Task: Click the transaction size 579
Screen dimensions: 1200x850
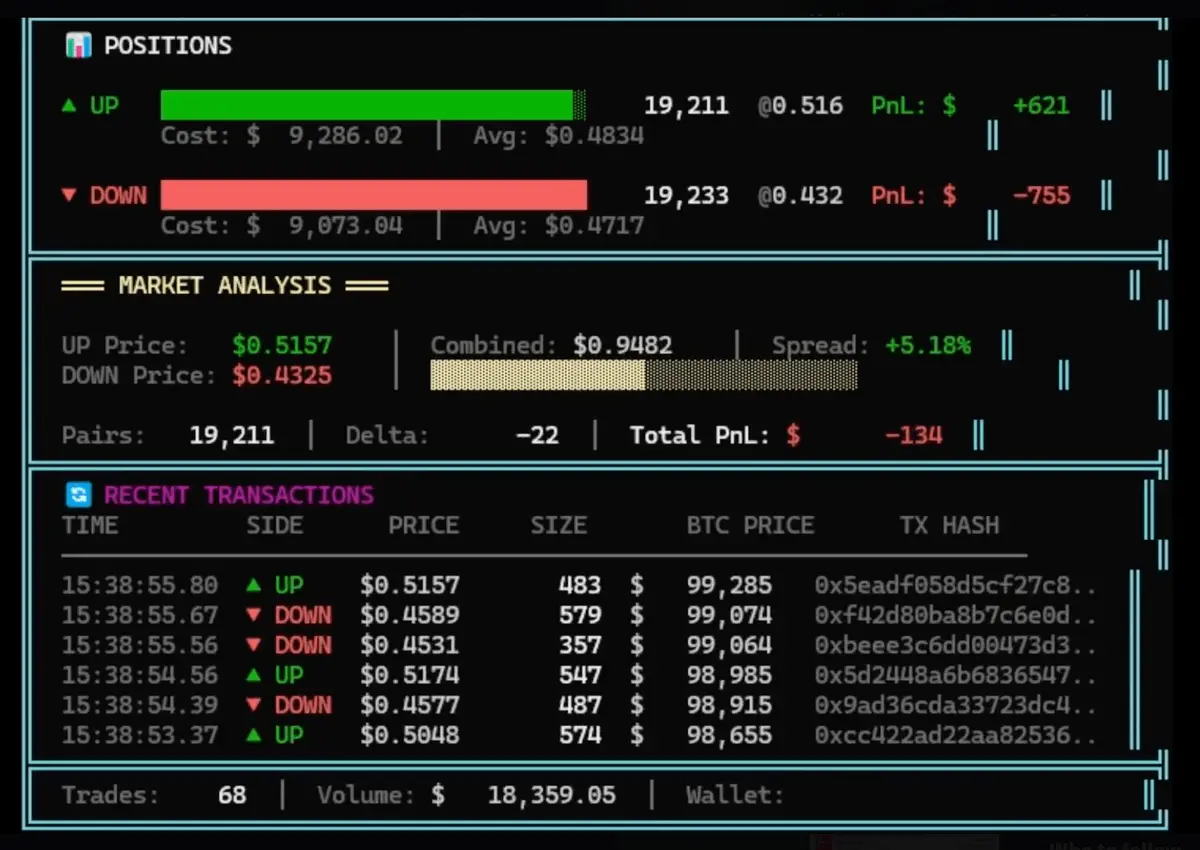Action: coord(580,615)
